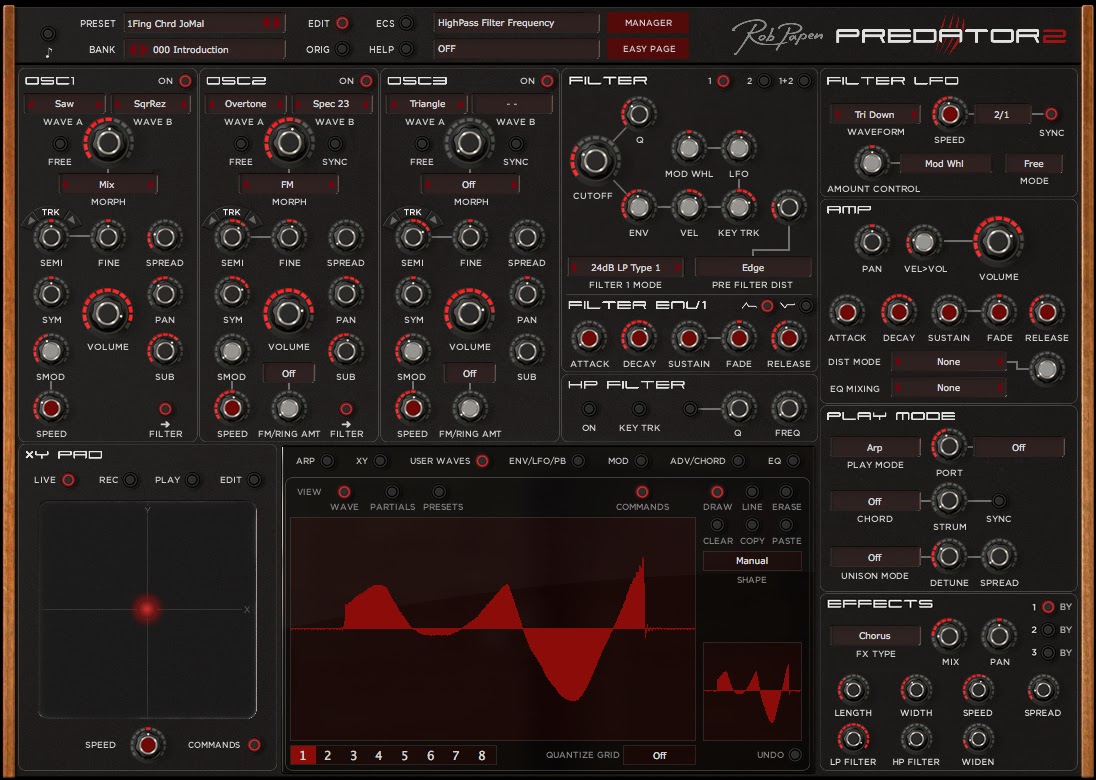
Task: Open OSC3 Triangle wave selector
Action: [x=427, y=103]
